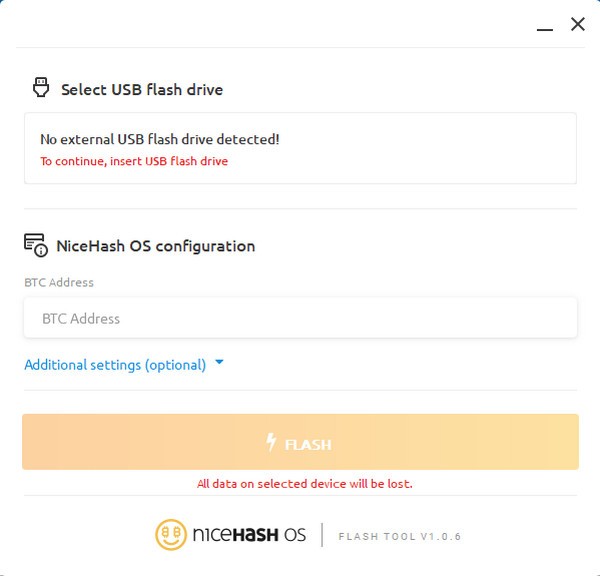The width and height of the screenshot is (600, 576).
Task: Click the red 'To continue, insert USB flash drive' text
Action: click(x=134, y=161)
